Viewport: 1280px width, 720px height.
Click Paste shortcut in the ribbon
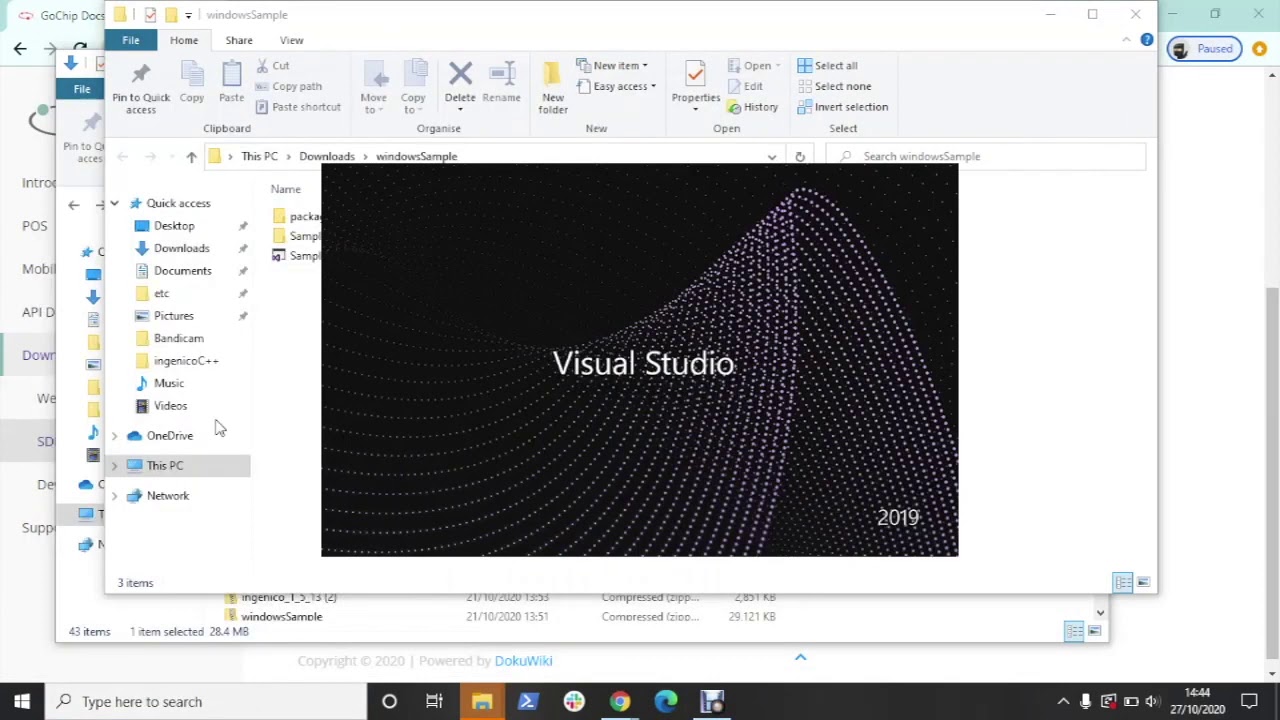tap(298, 107)
